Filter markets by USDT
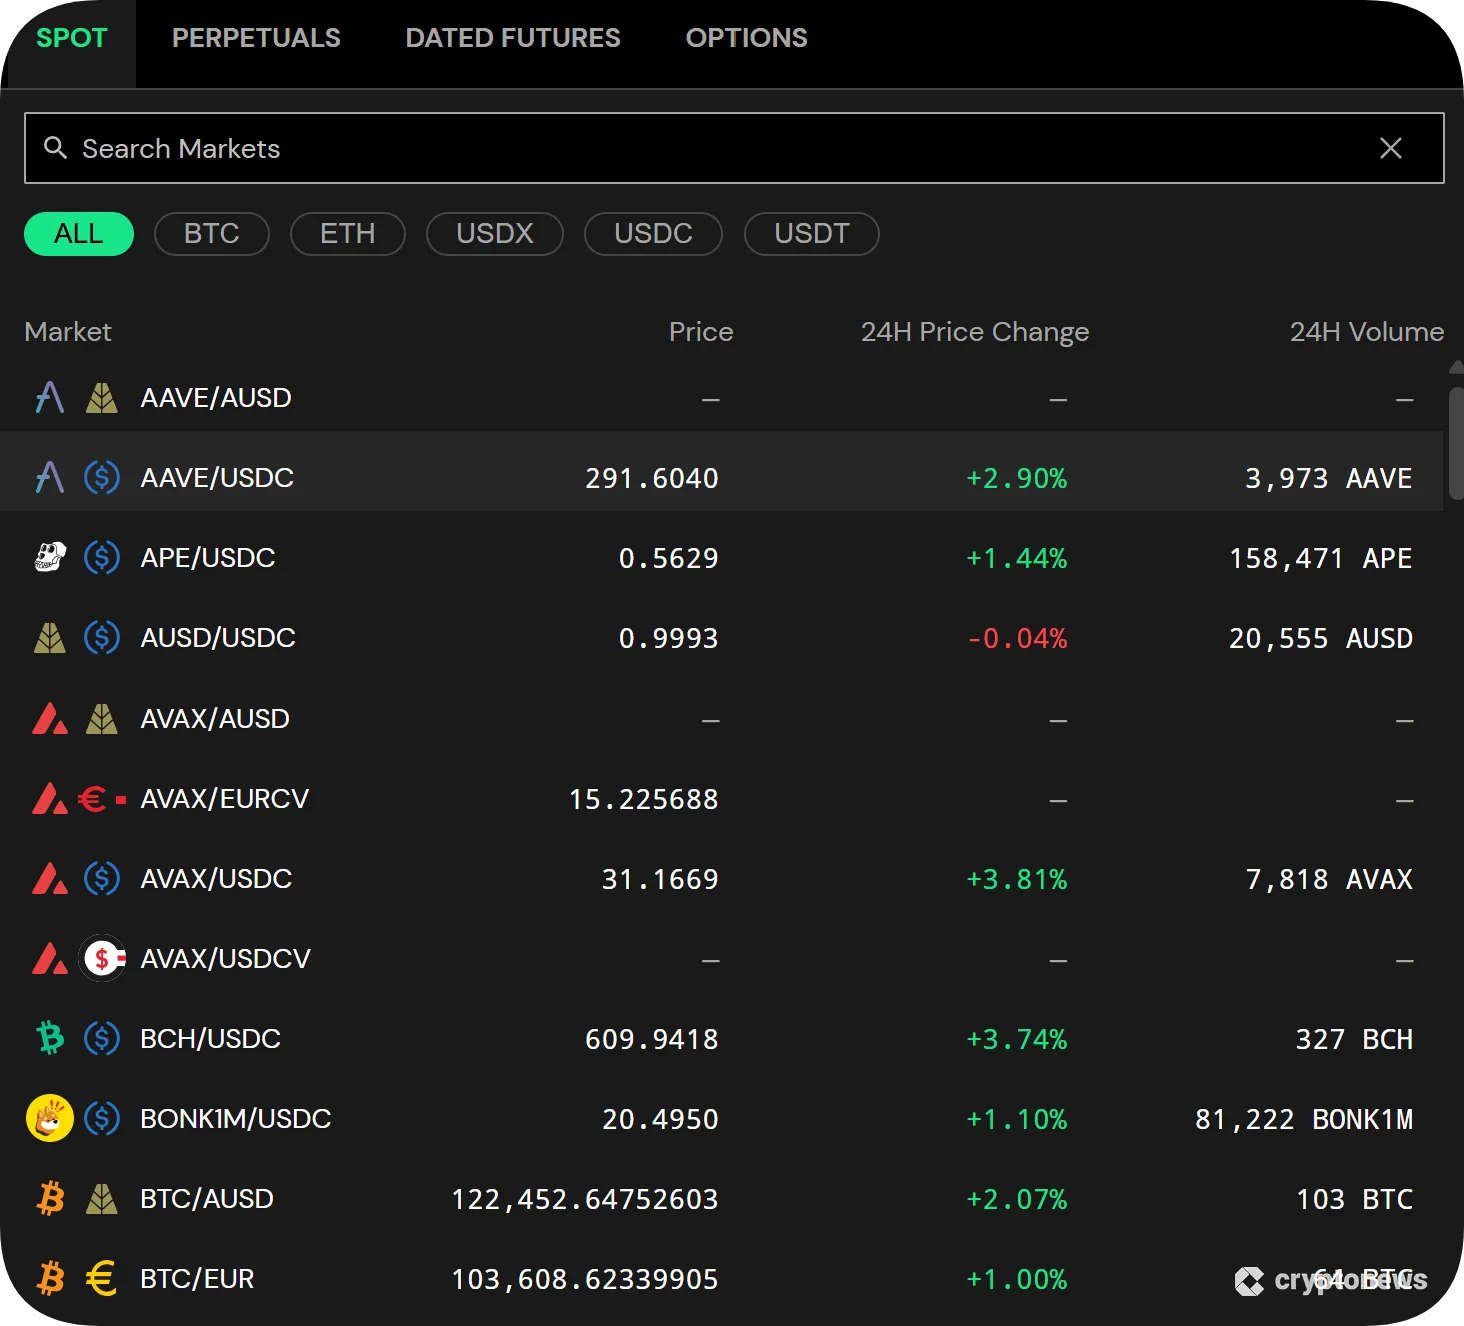Screen dimensions: 1464x1326 (x=812, y=234)
